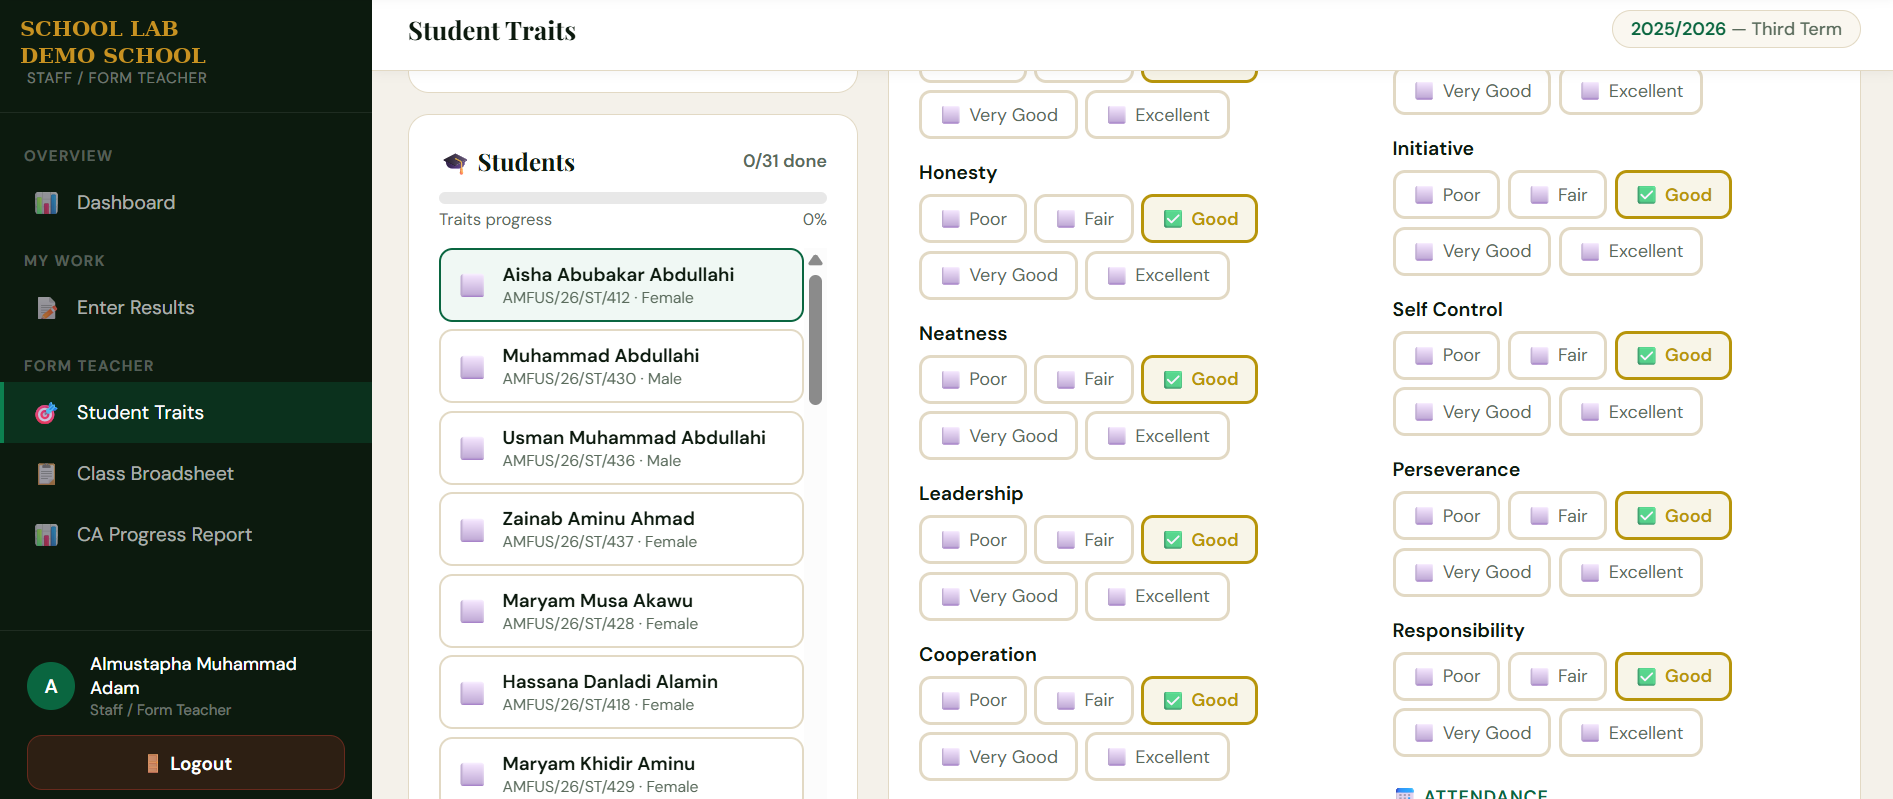Image resolution: width=1893 pixels, height=799 pixels.
Task: Click avatar square for Hassana Danladi Alamin
Action: [472, 692]
